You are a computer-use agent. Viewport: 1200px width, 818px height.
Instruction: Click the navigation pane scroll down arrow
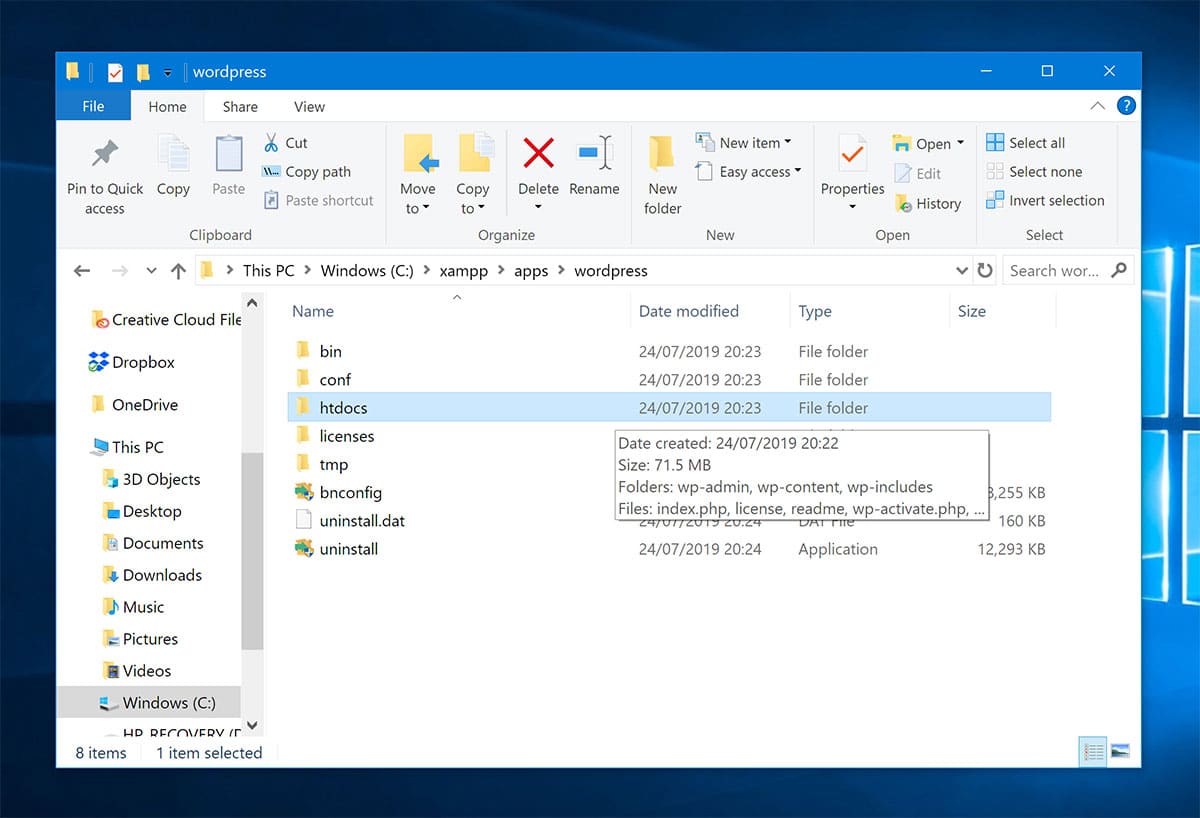coord(252,725)
